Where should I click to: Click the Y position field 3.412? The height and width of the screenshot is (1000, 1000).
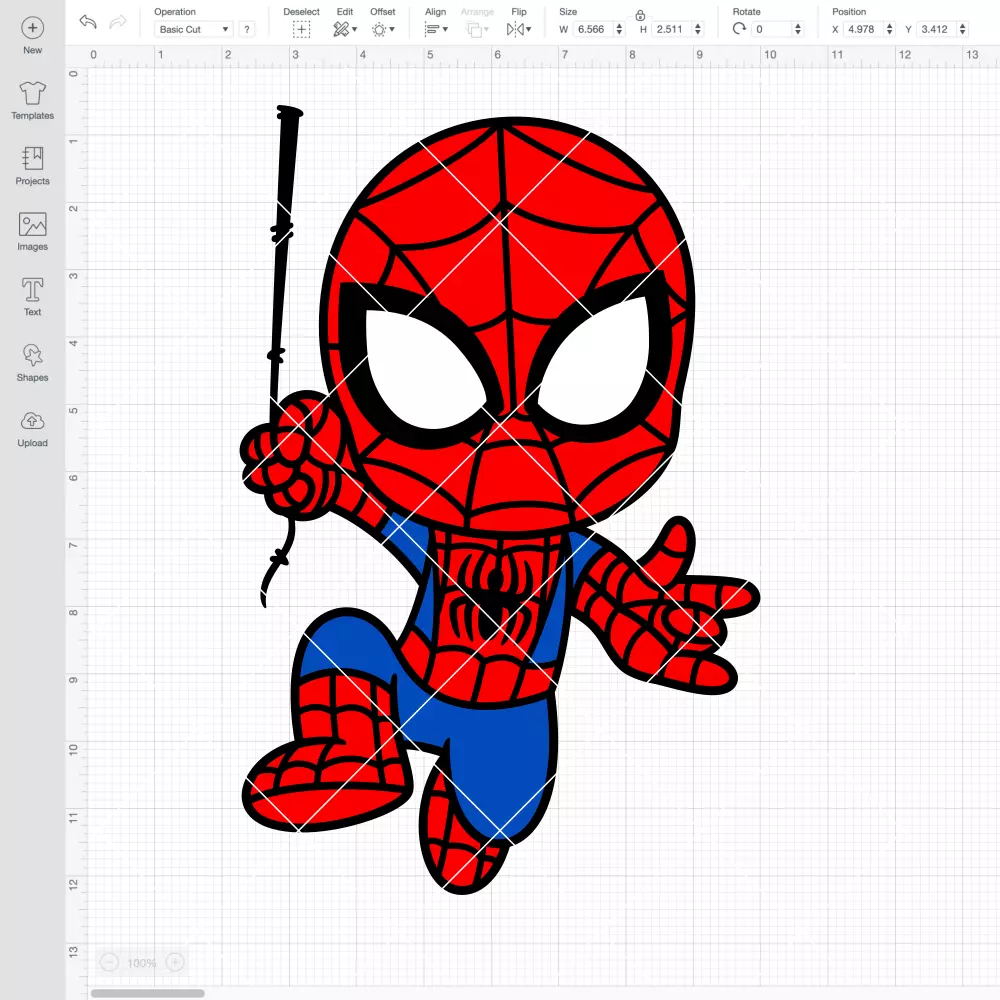point(936,29)
